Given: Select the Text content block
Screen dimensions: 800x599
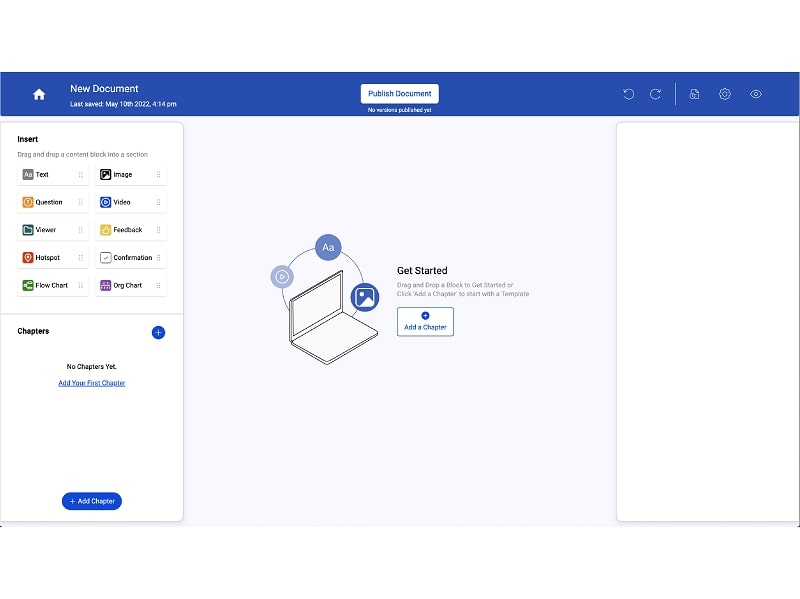Looking at the screenshot, I should coord(53,174).
